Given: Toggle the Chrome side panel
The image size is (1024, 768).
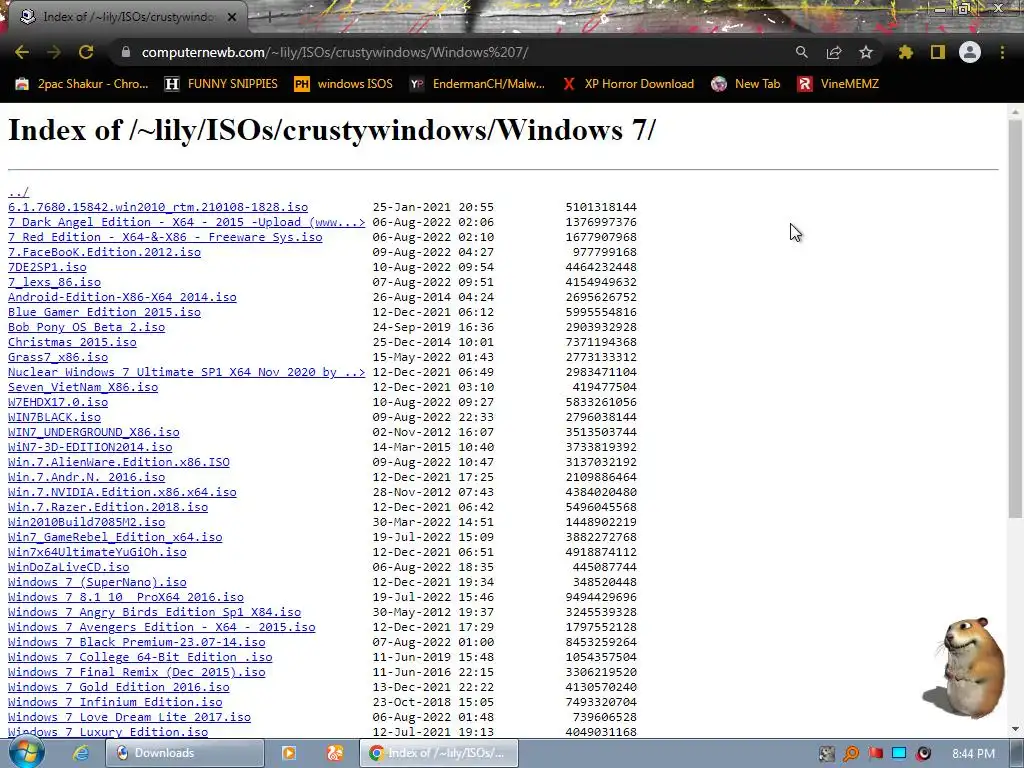Looking at the screenshot, I should click(938, 52).
